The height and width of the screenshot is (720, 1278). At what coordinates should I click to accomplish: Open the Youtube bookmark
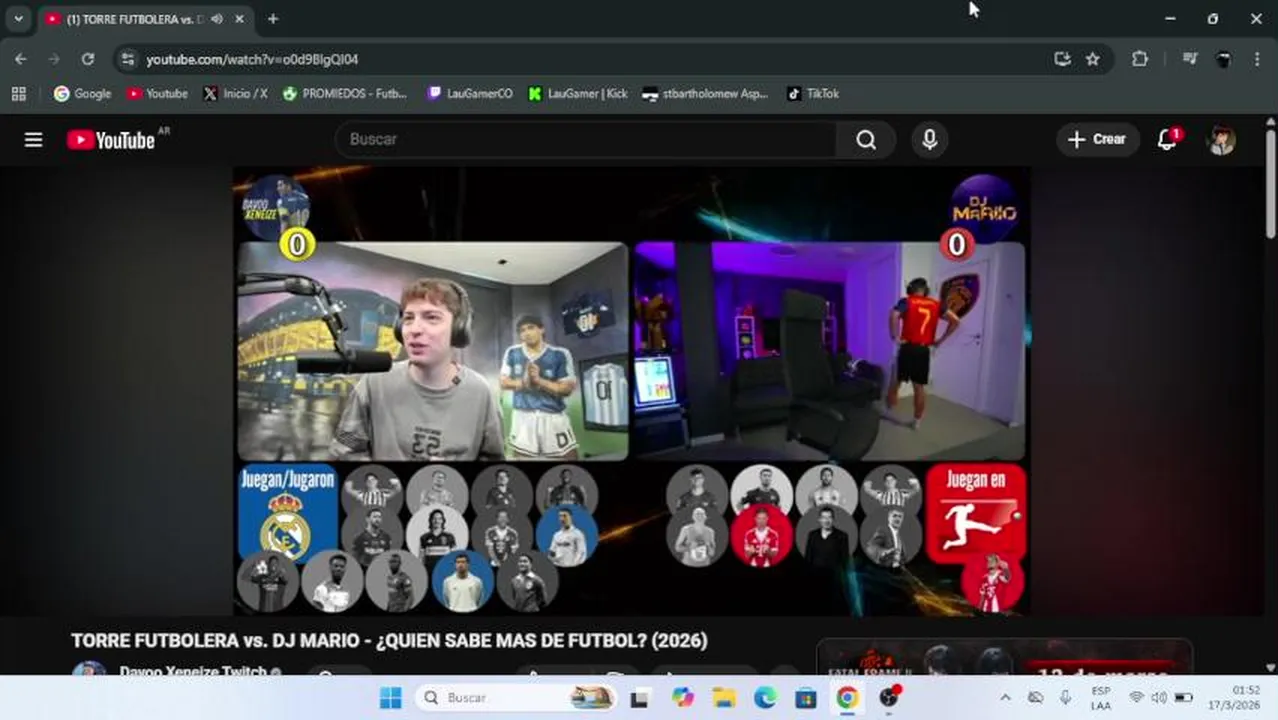157,94
